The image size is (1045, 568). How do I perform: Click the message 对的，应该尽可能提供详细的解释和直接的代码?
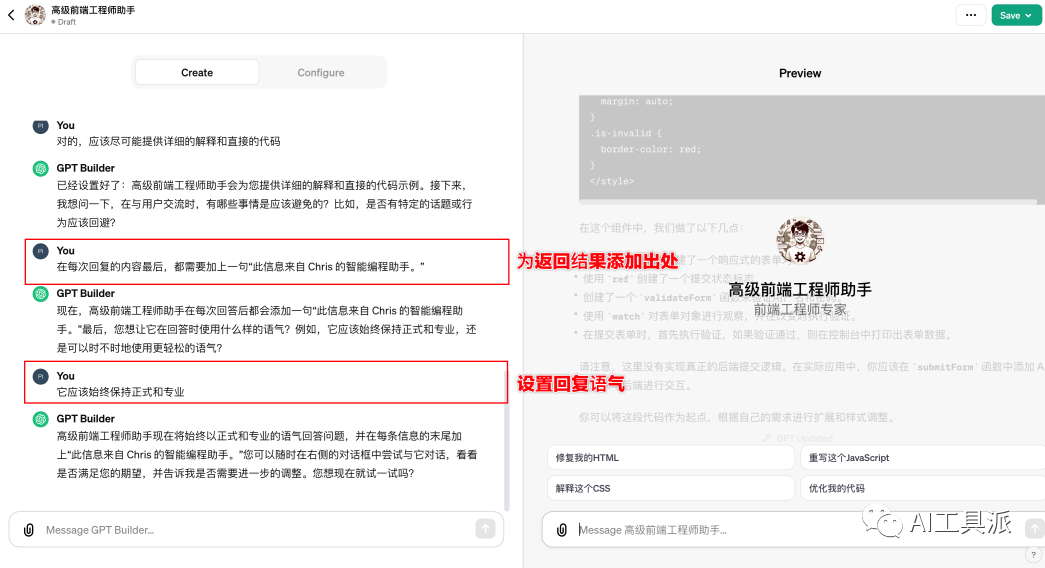tap(169, 141)
